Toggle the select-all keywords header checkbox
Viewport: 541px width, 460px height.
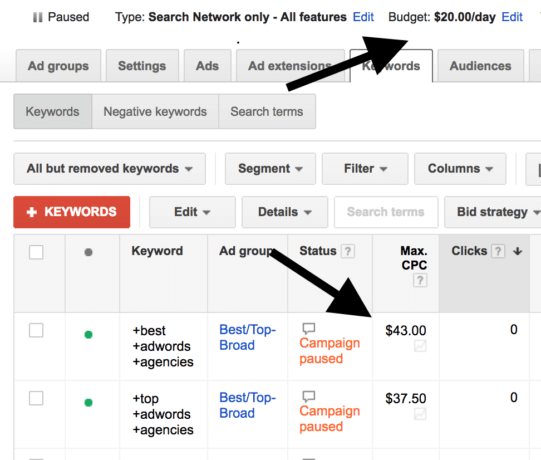[36, 252]
